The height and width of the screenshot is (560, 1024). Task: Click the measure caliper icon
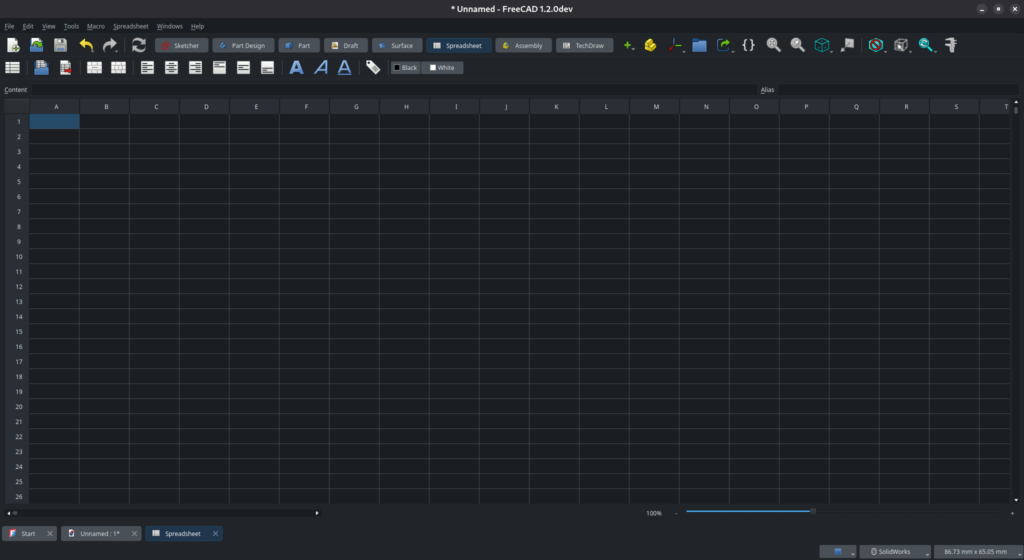tap(951, 45)
